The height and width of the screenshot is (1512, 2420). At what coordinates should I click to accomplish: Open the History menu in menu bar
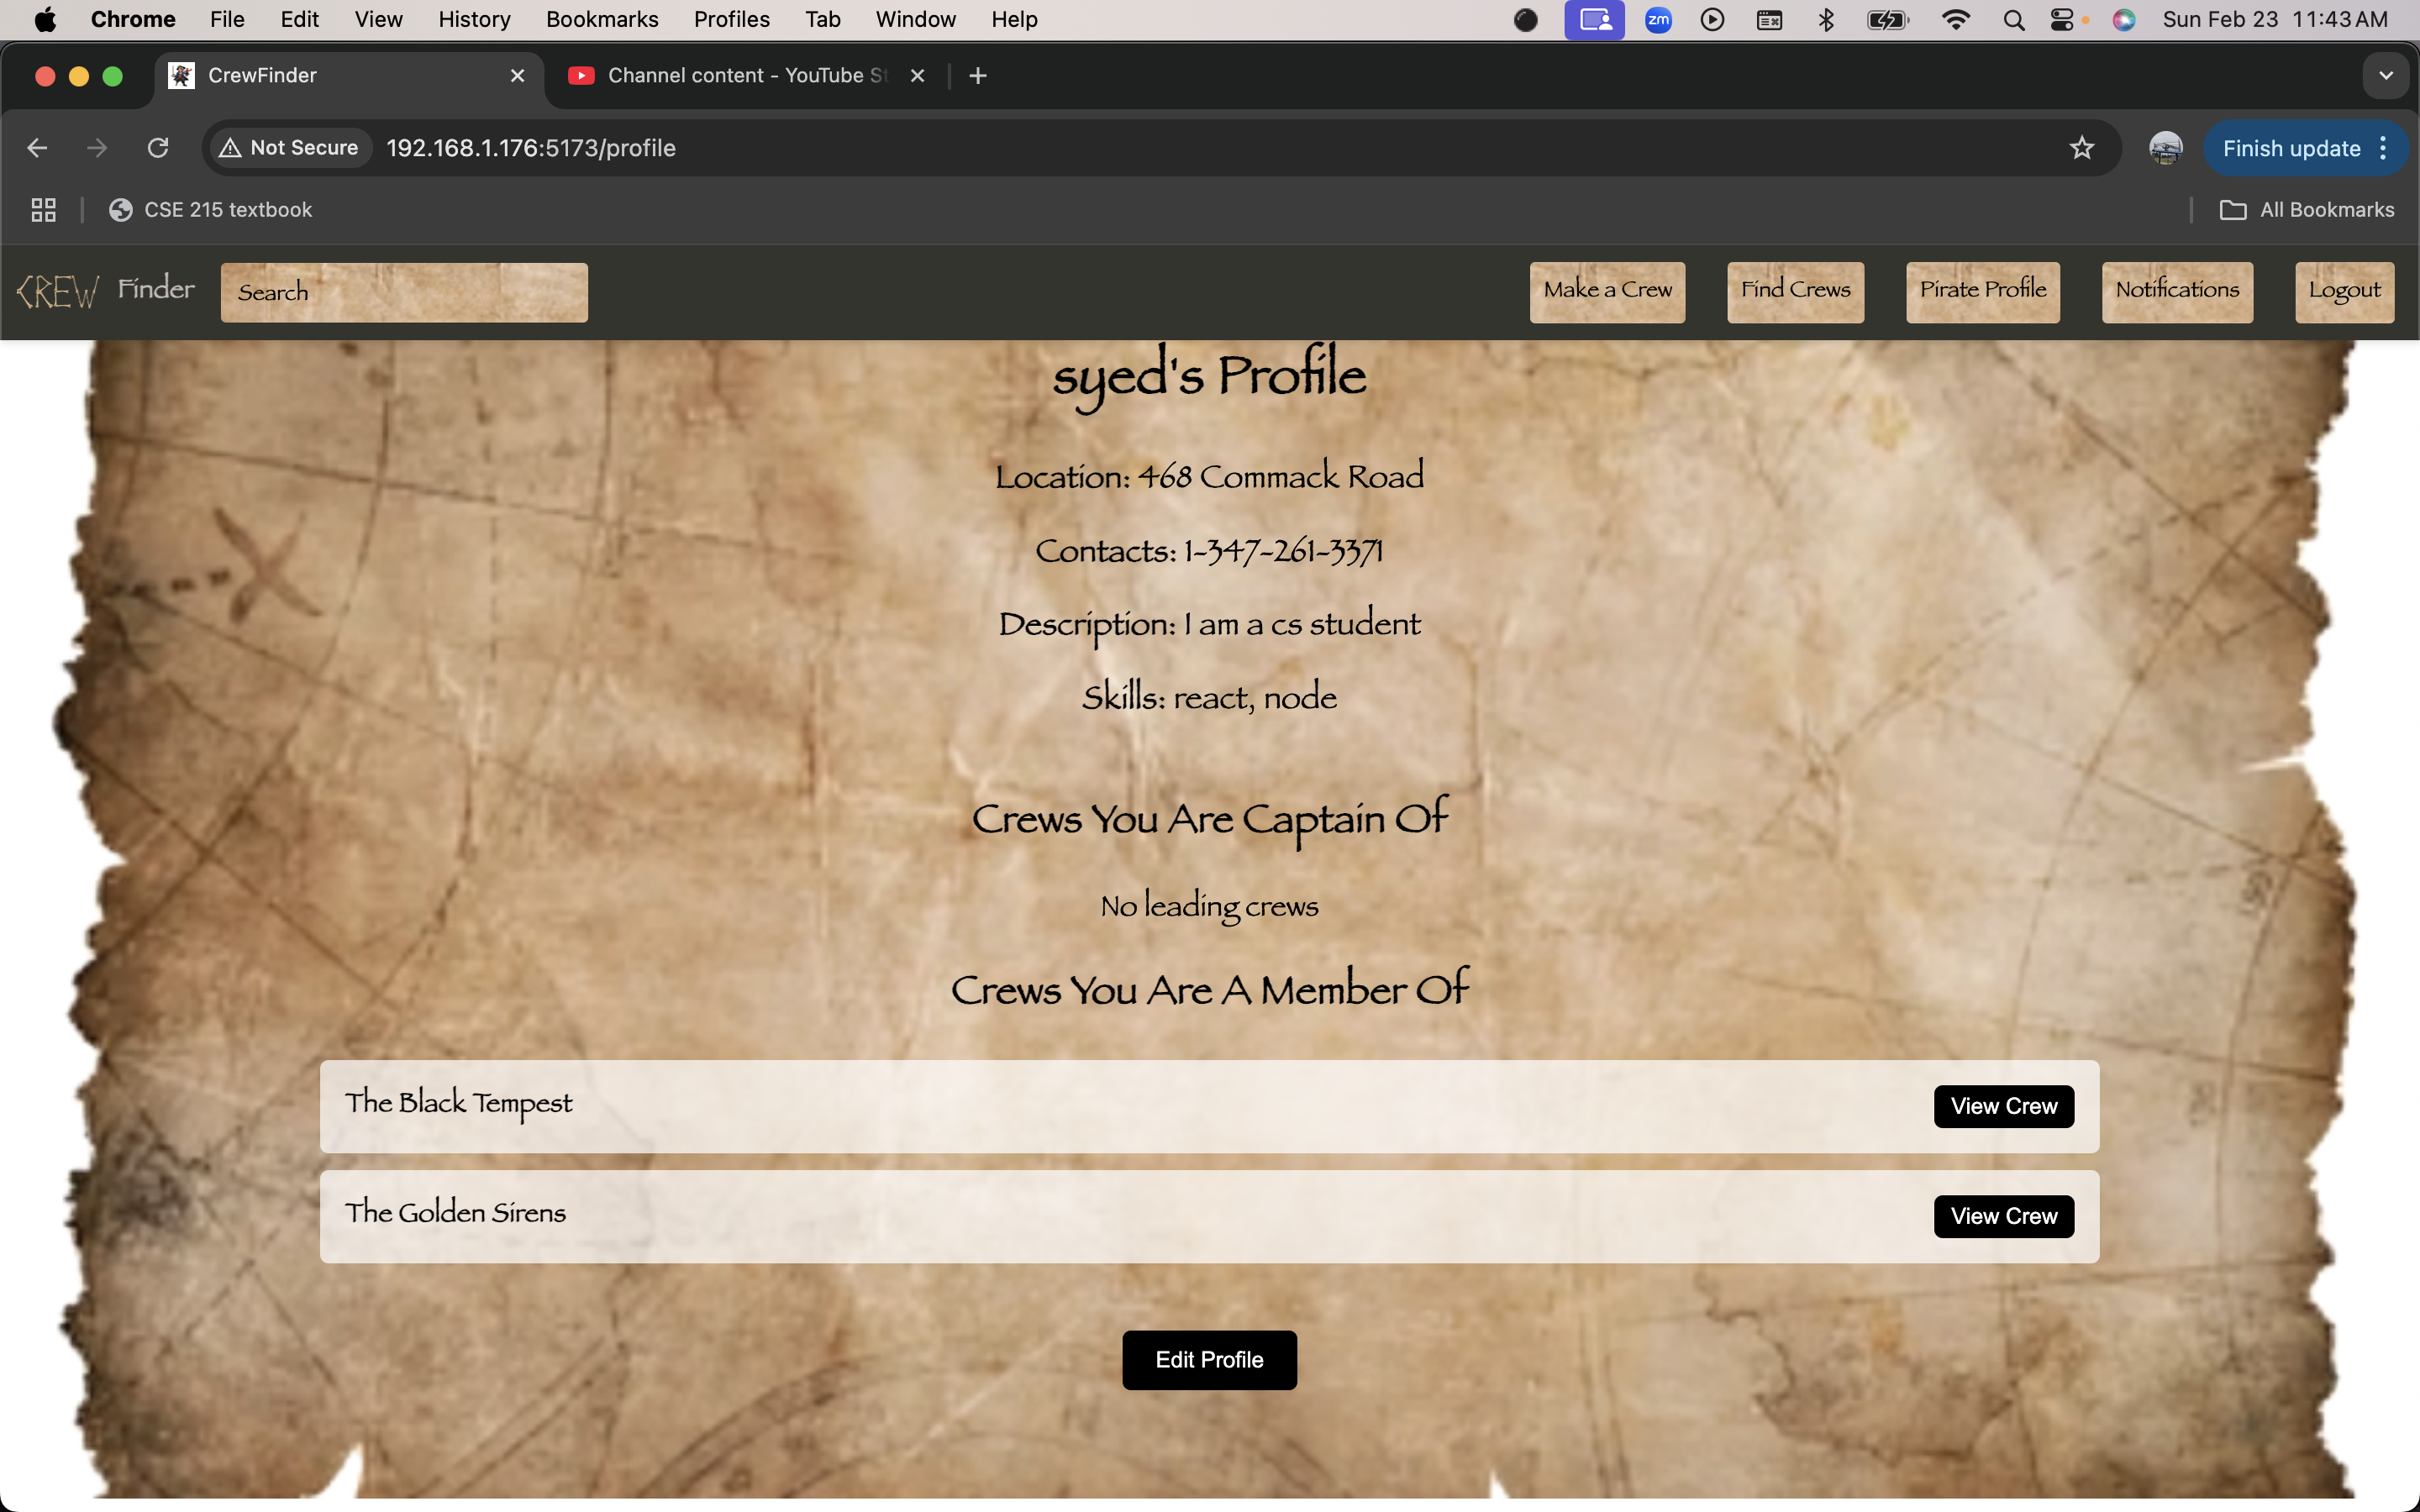point(474,20)
